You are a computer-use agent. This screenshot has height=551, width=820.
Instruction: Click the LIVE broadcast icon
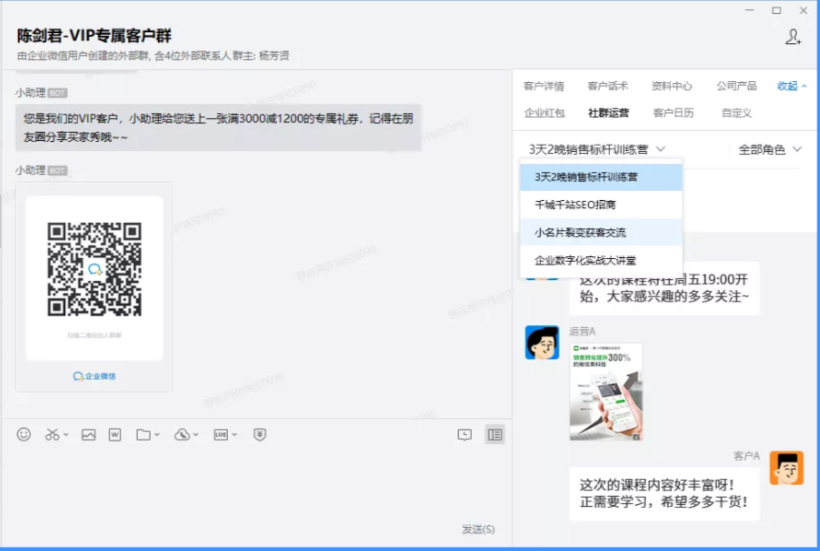click(221, 434)
